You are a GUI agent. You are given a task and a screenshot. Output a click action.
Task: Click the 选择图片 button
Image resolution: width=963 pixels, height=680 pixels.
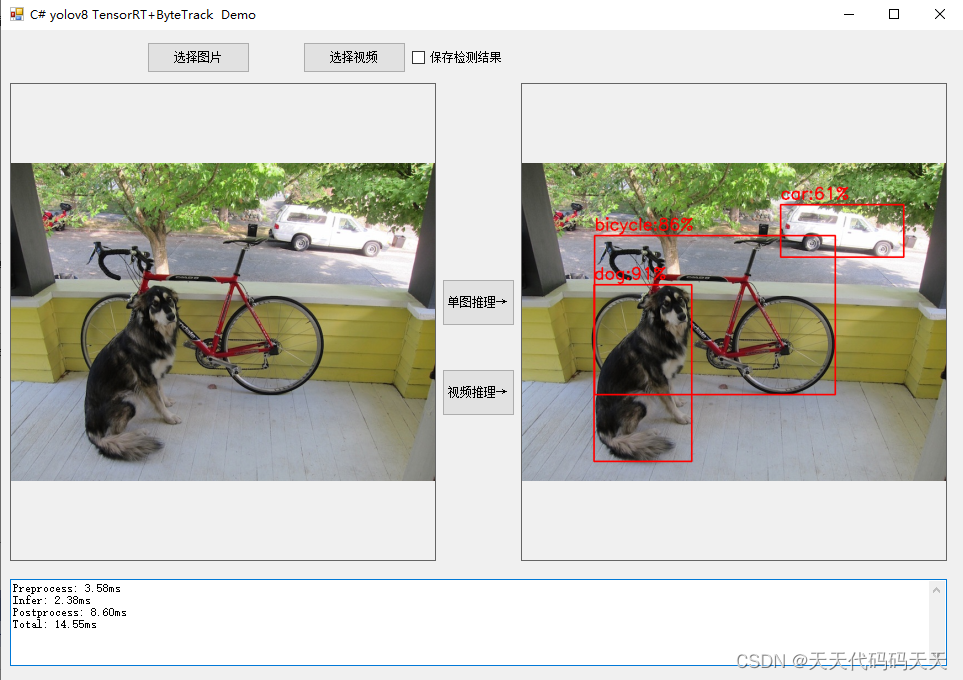tap(198, 57)
